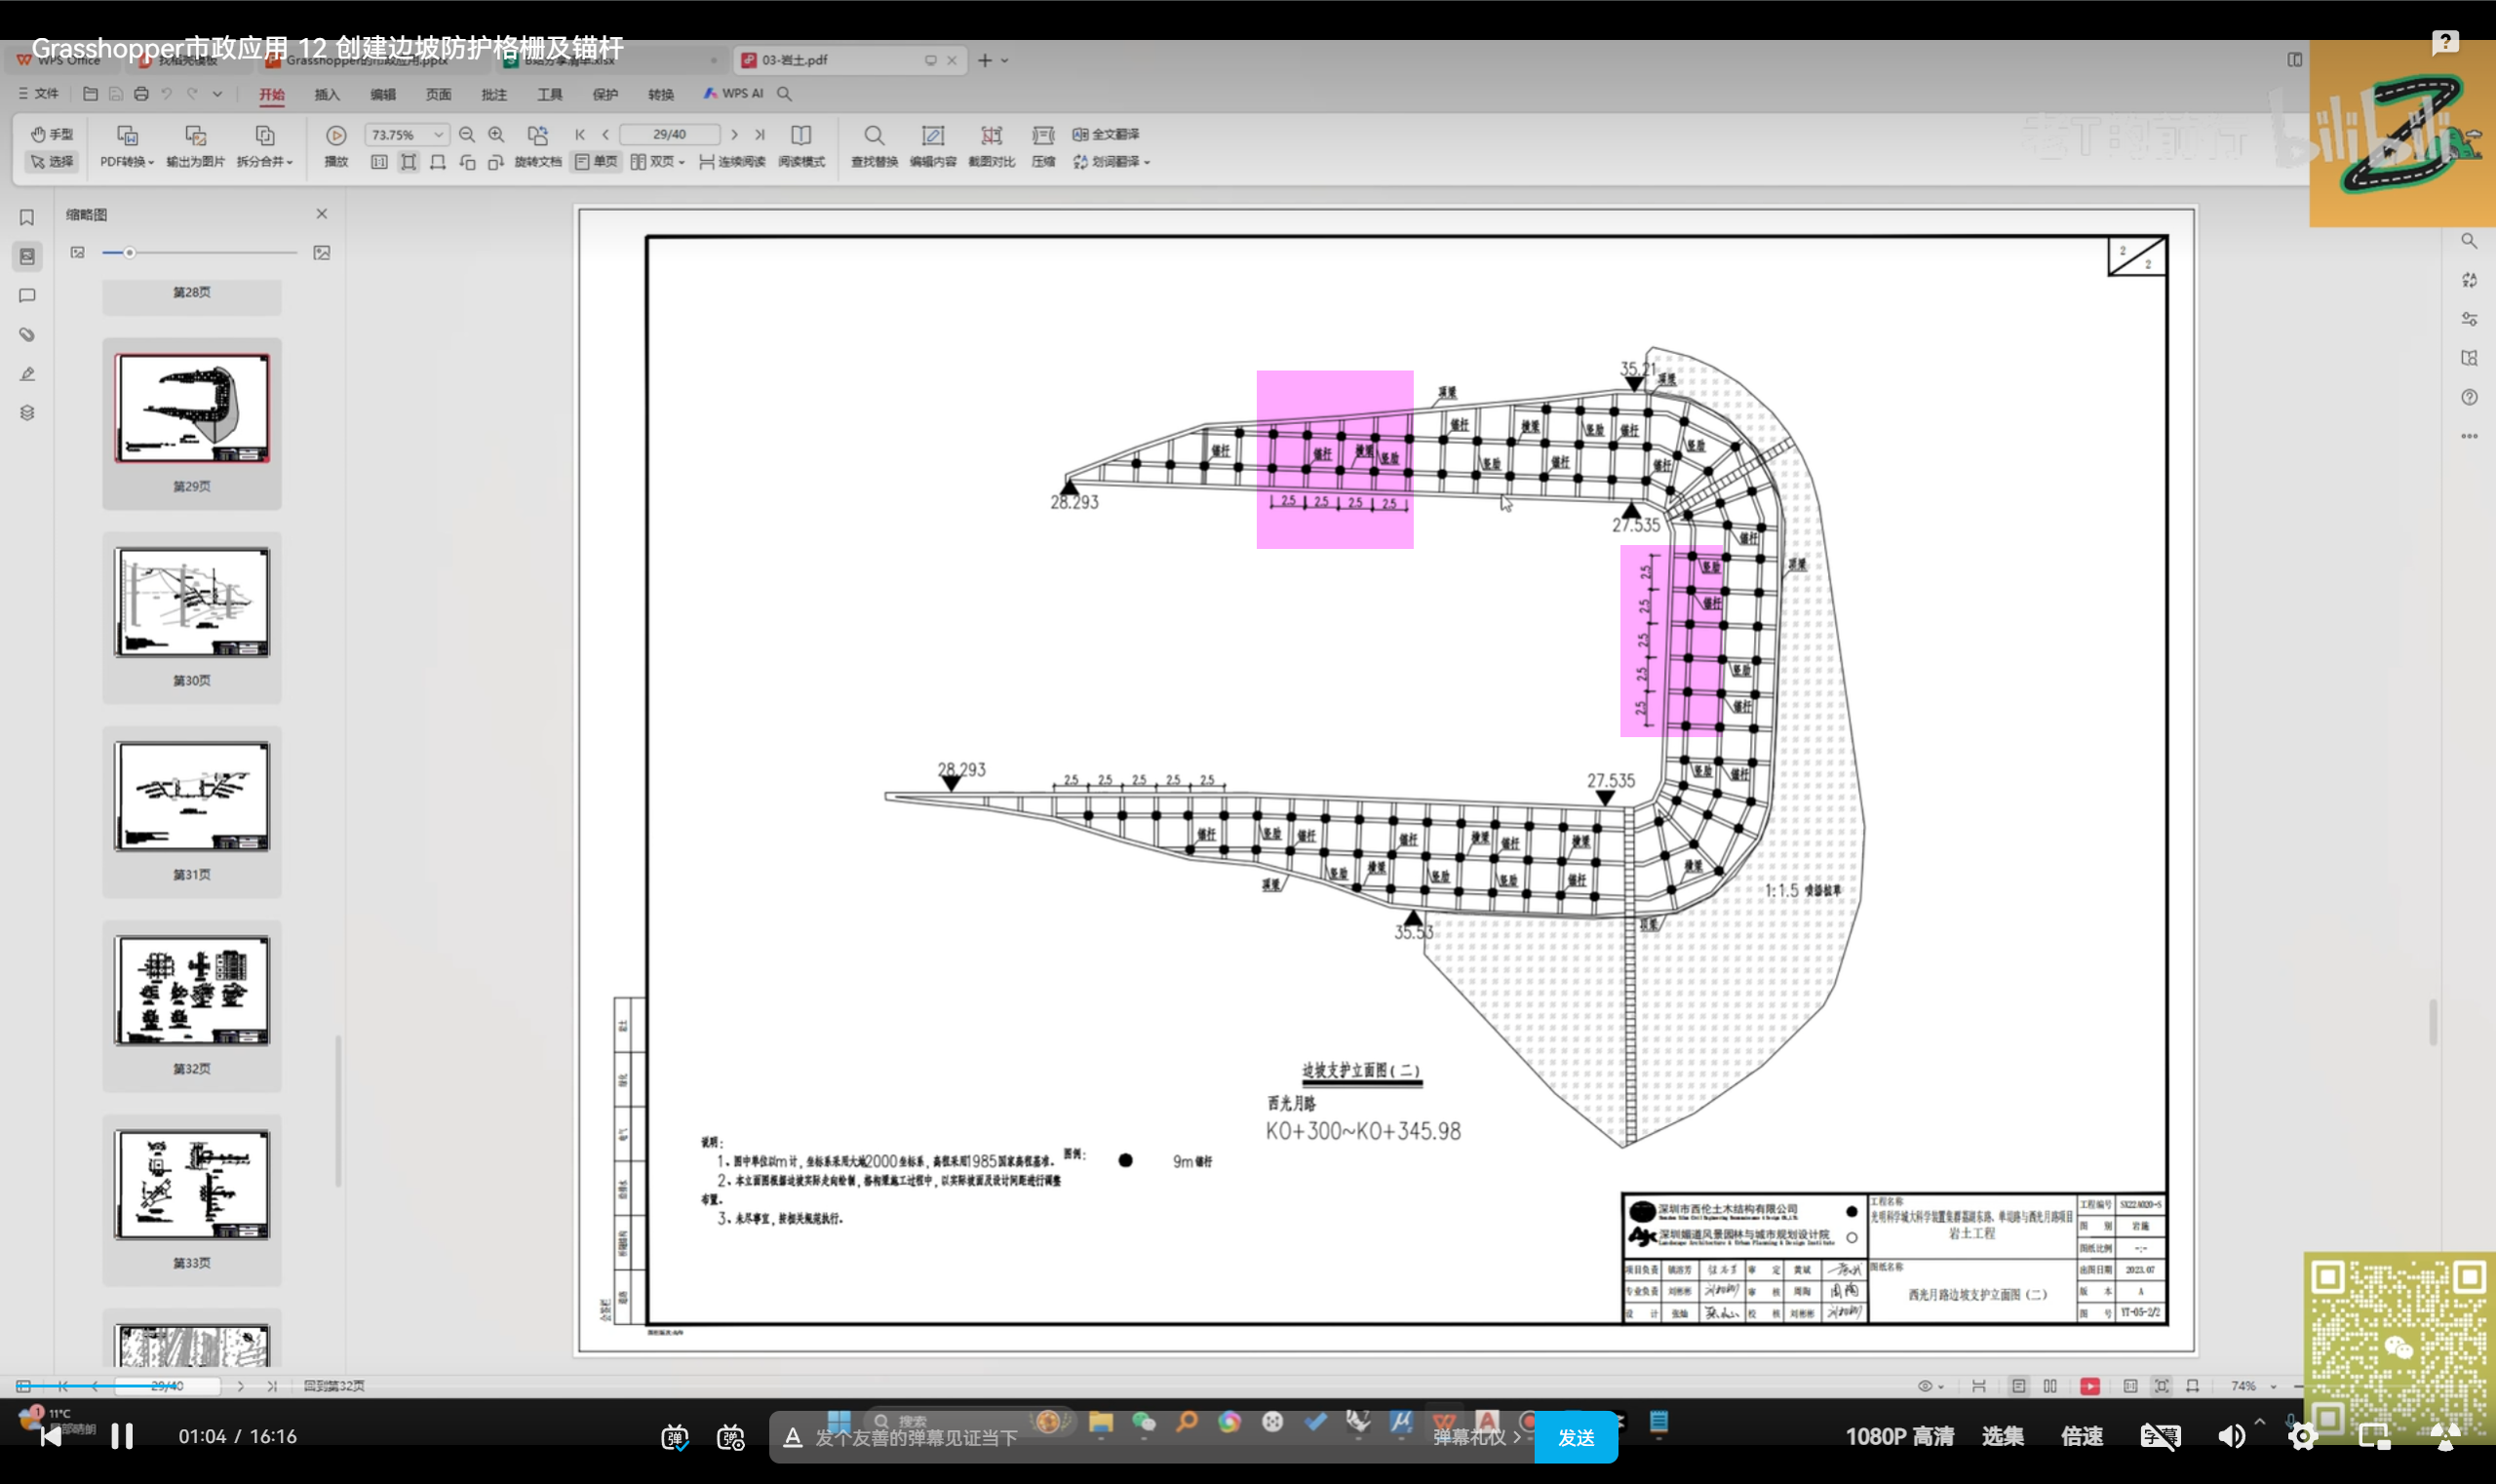Switch to the 批注 annotation tab
Viewport: 2496px width, 1484px height.
click(x=494, y=94)
